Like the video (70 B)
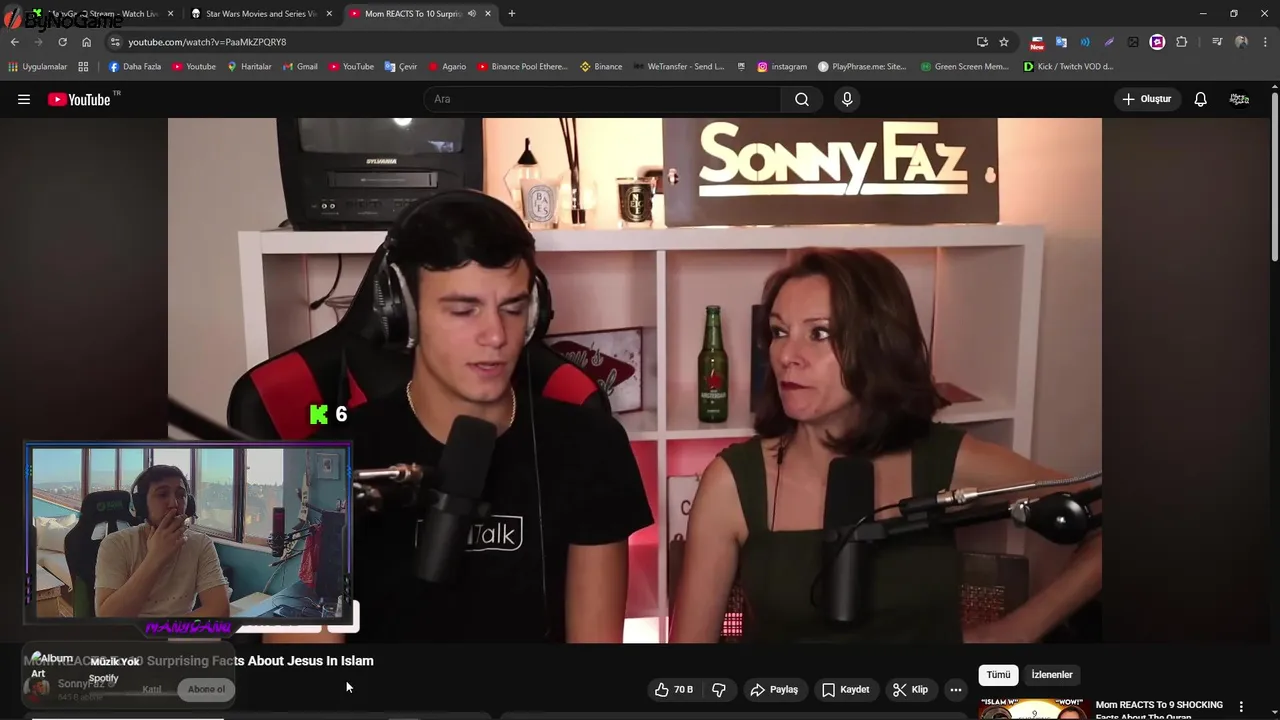The width and height of the screenshot is (1280, 720). pos(674,689)
